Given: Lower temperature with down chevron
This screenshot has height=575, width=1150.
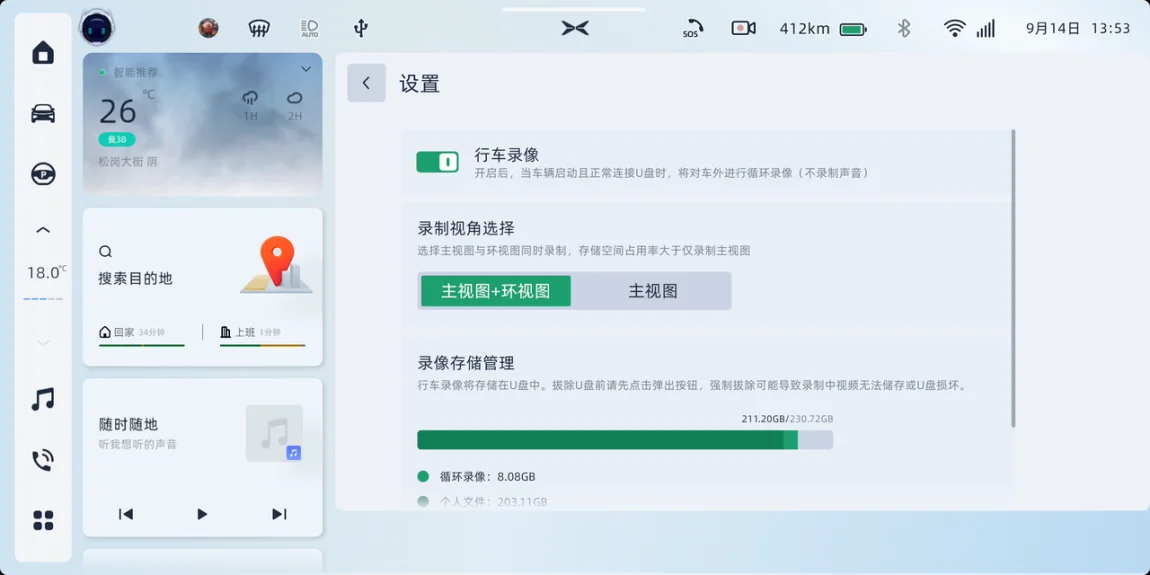Looking at the screenshot, I should click(43, 343).
